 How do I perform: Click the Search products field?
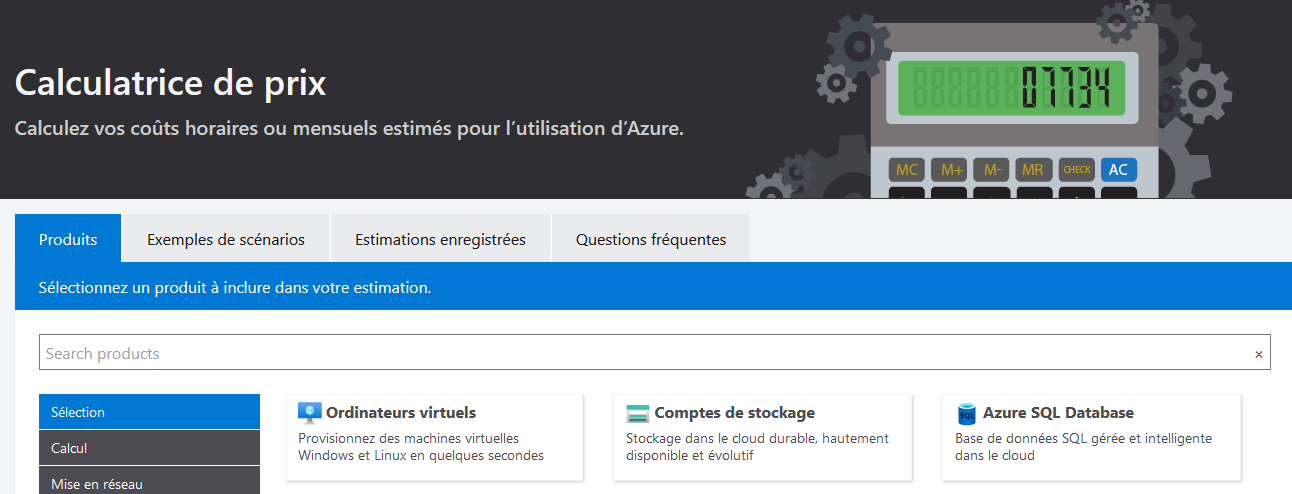(x=655, y=353)
